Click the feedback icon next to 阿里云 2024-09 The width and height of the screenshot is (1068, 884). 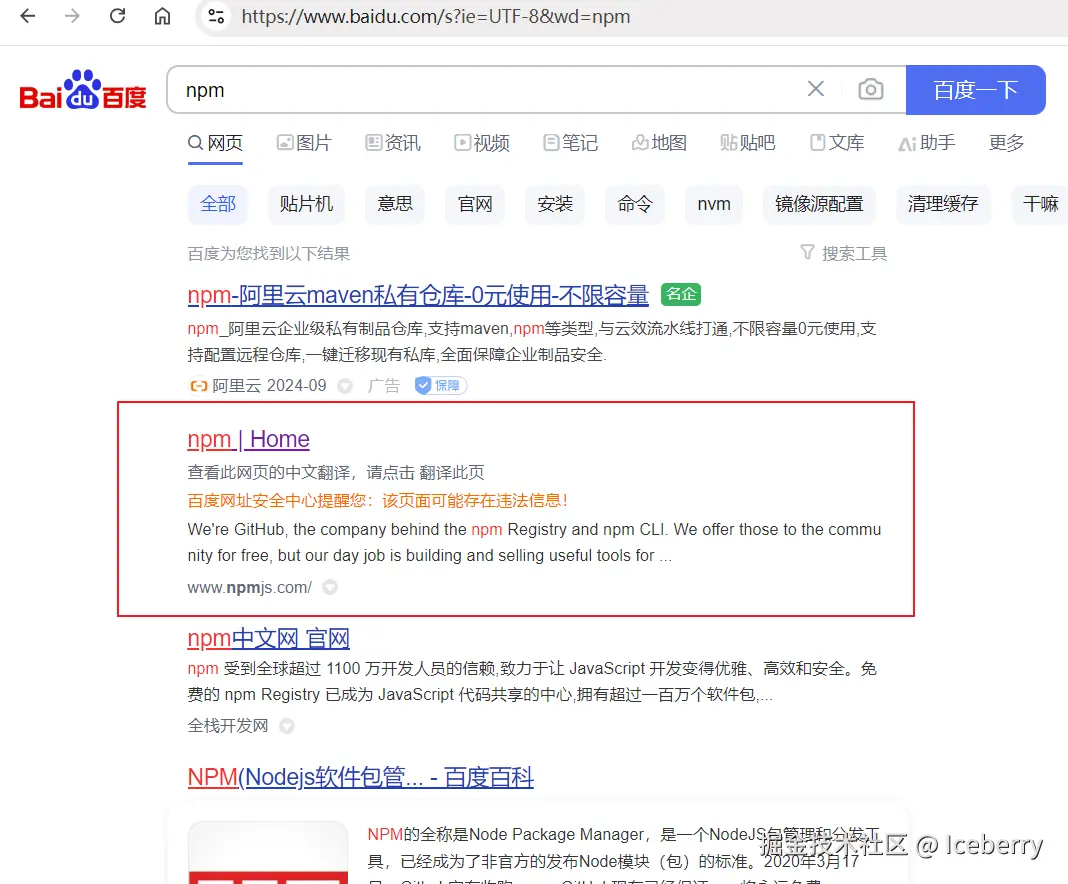[x=344, y=385]
